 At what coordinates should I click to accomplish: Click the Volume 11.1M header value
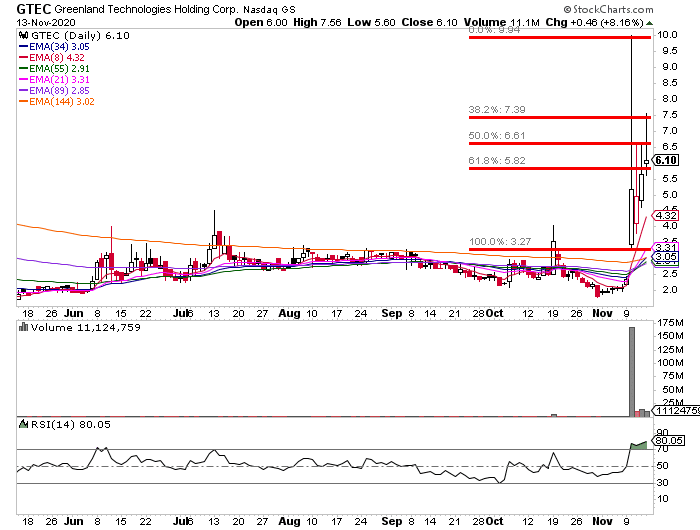point(501,22)
